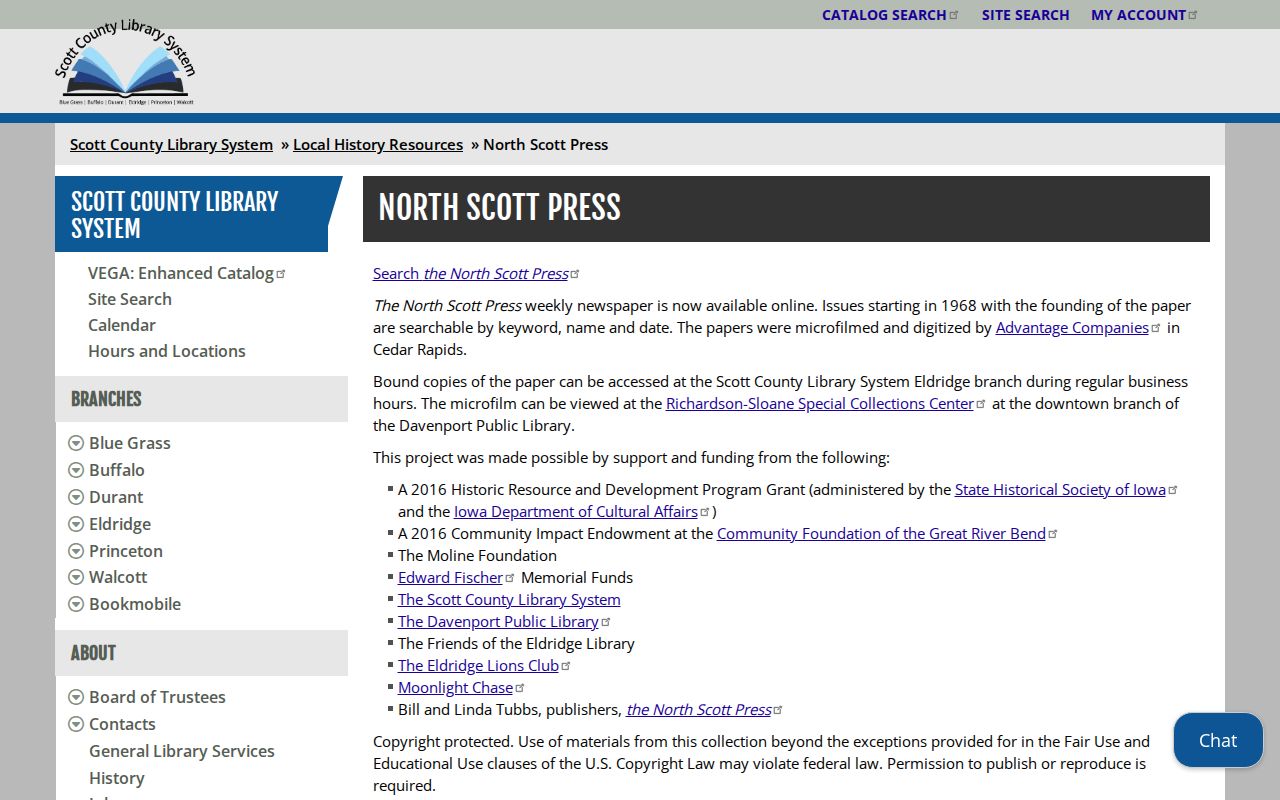Viewport: 1280px width, 800px height.
Task: Open Search the North Scott Press link
Action: click(476, 273)
